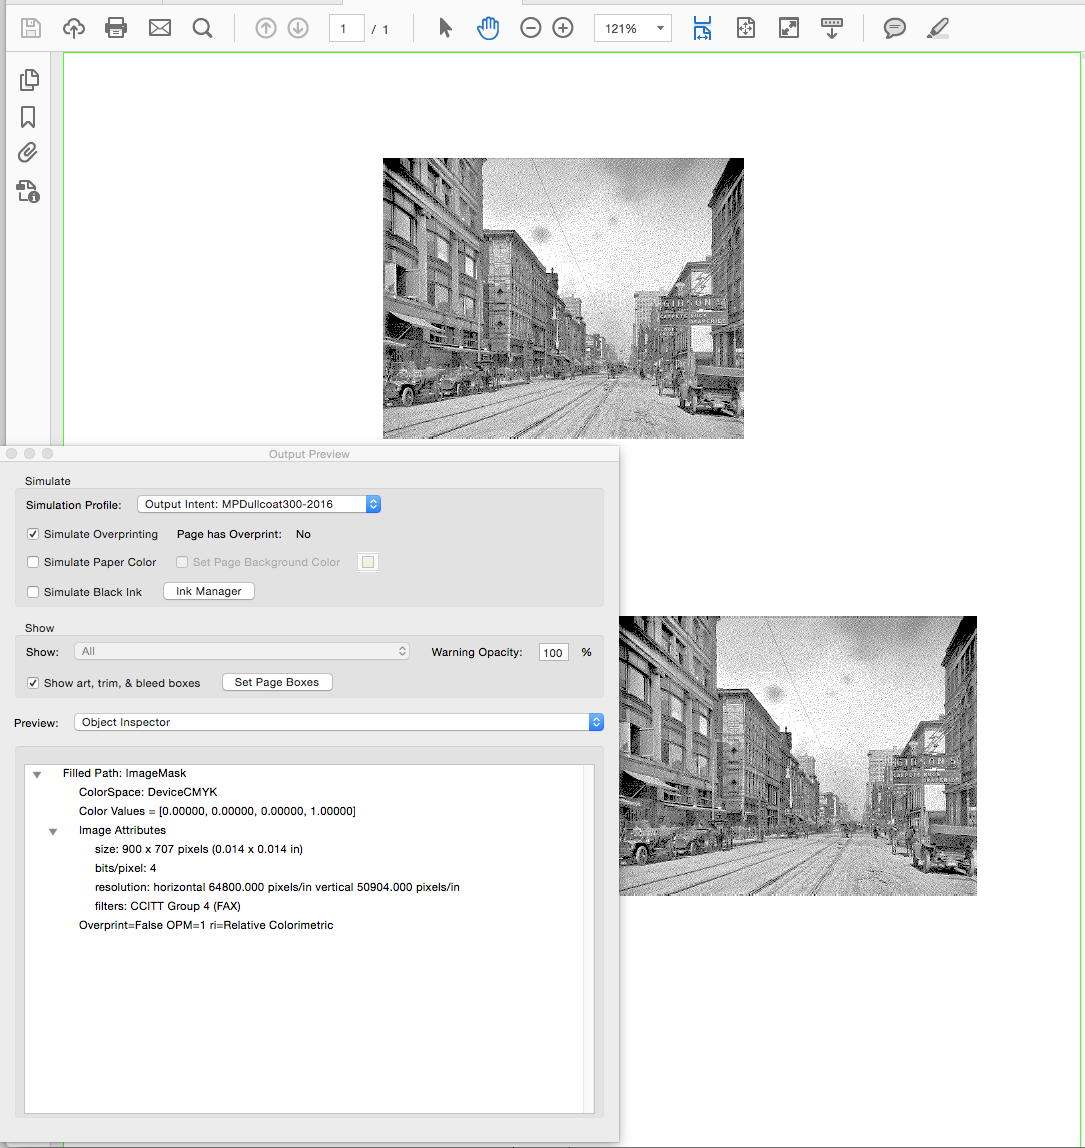
Task: Open the Simulation Profile dropdown
Action: [x=258, y=504]
